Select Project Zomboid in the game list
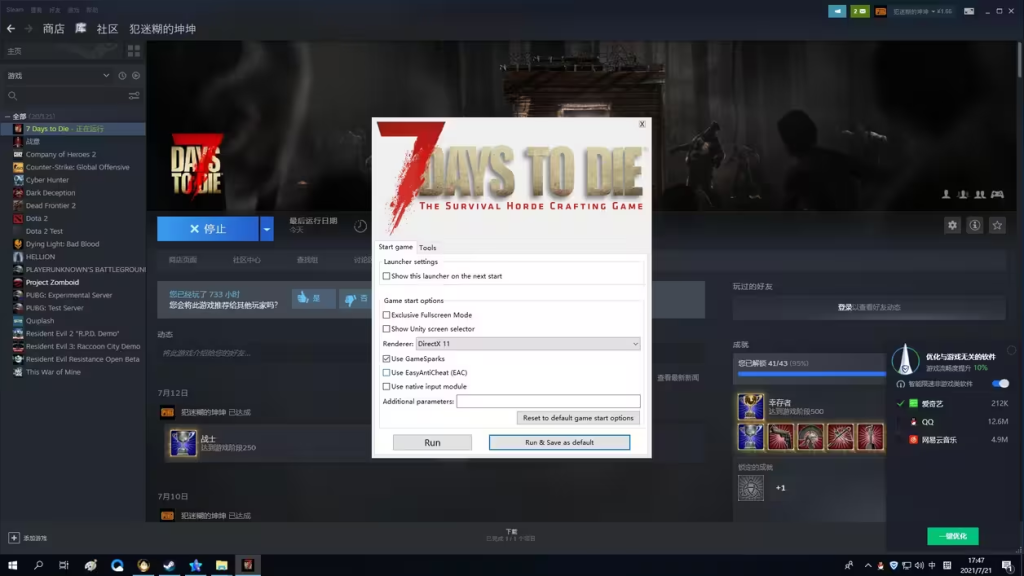 click(x=52, y=282)
